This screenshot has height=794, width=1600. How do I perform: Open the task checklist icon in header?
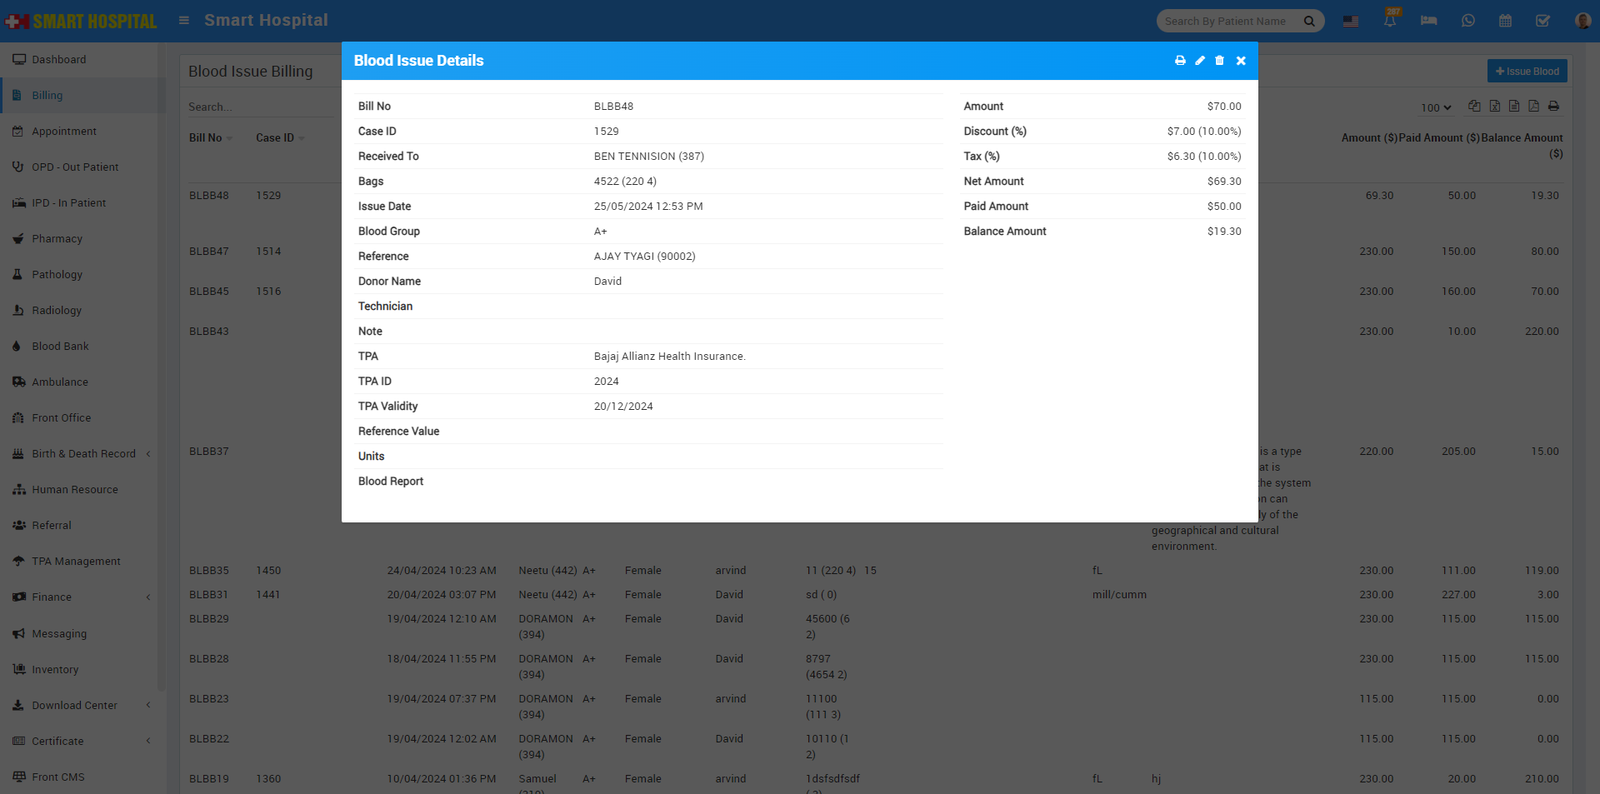1543,21
